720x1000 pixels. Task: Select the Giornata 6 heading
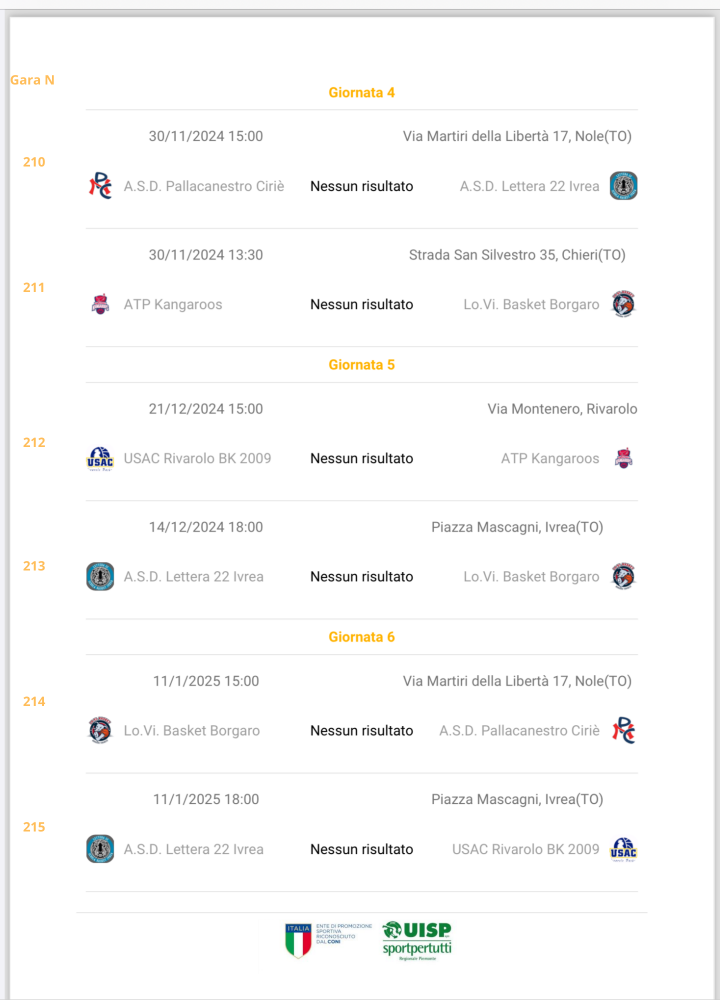point(362,637)
